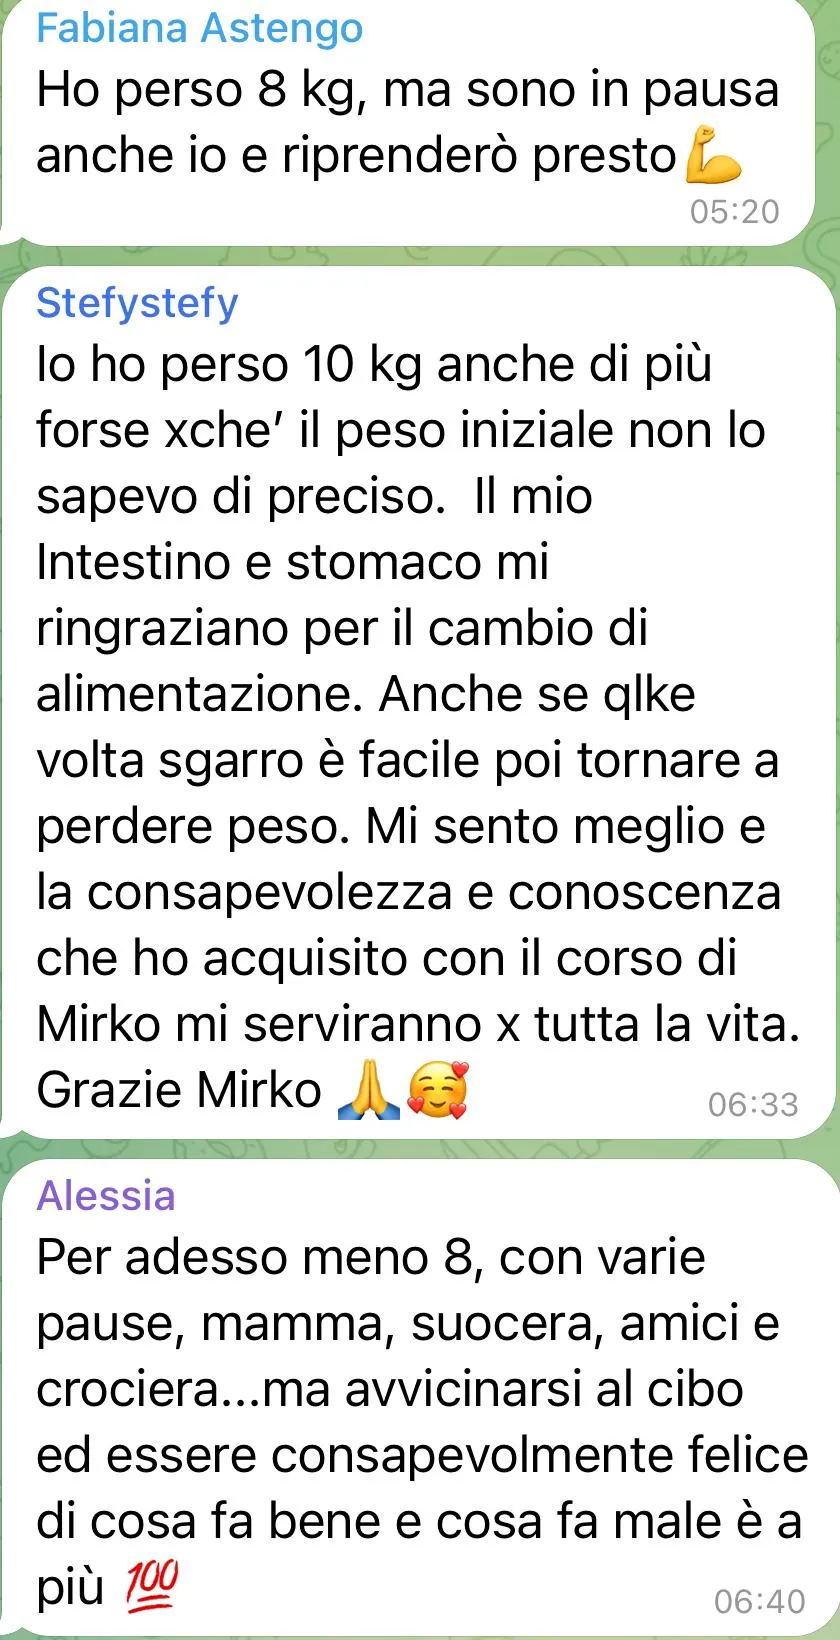Screen dimensions: 840x1640
Task: Tap the Stefystefy sender name
Action: 137,303
